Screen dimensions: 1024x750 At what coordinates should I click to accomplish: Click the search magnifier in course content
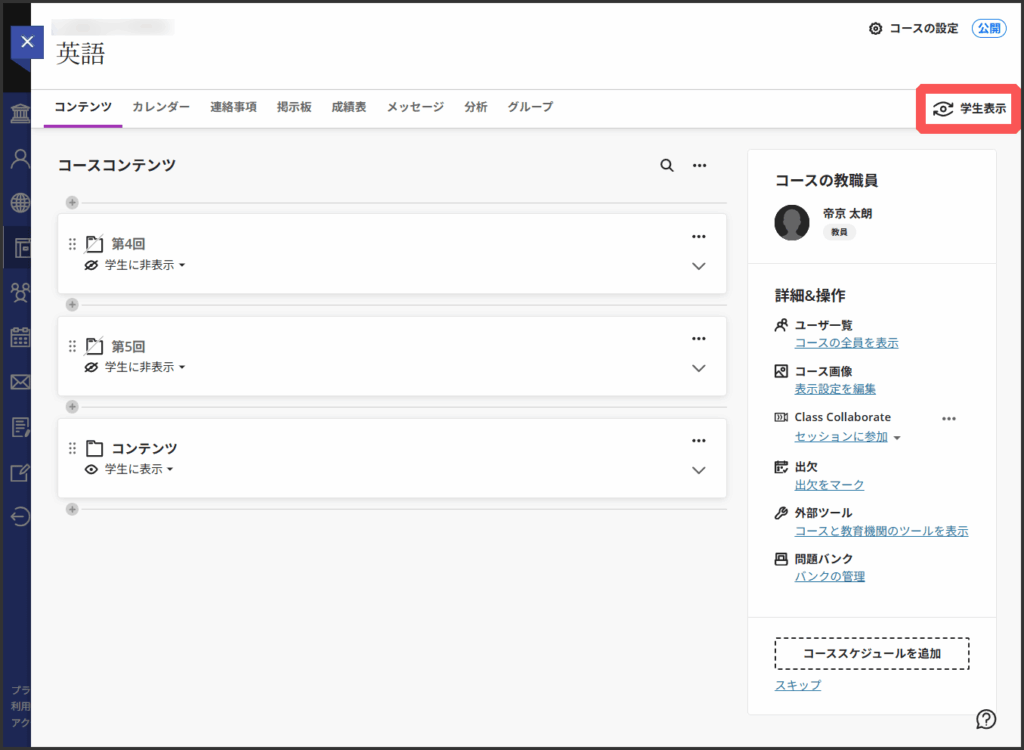pos(667,165)
